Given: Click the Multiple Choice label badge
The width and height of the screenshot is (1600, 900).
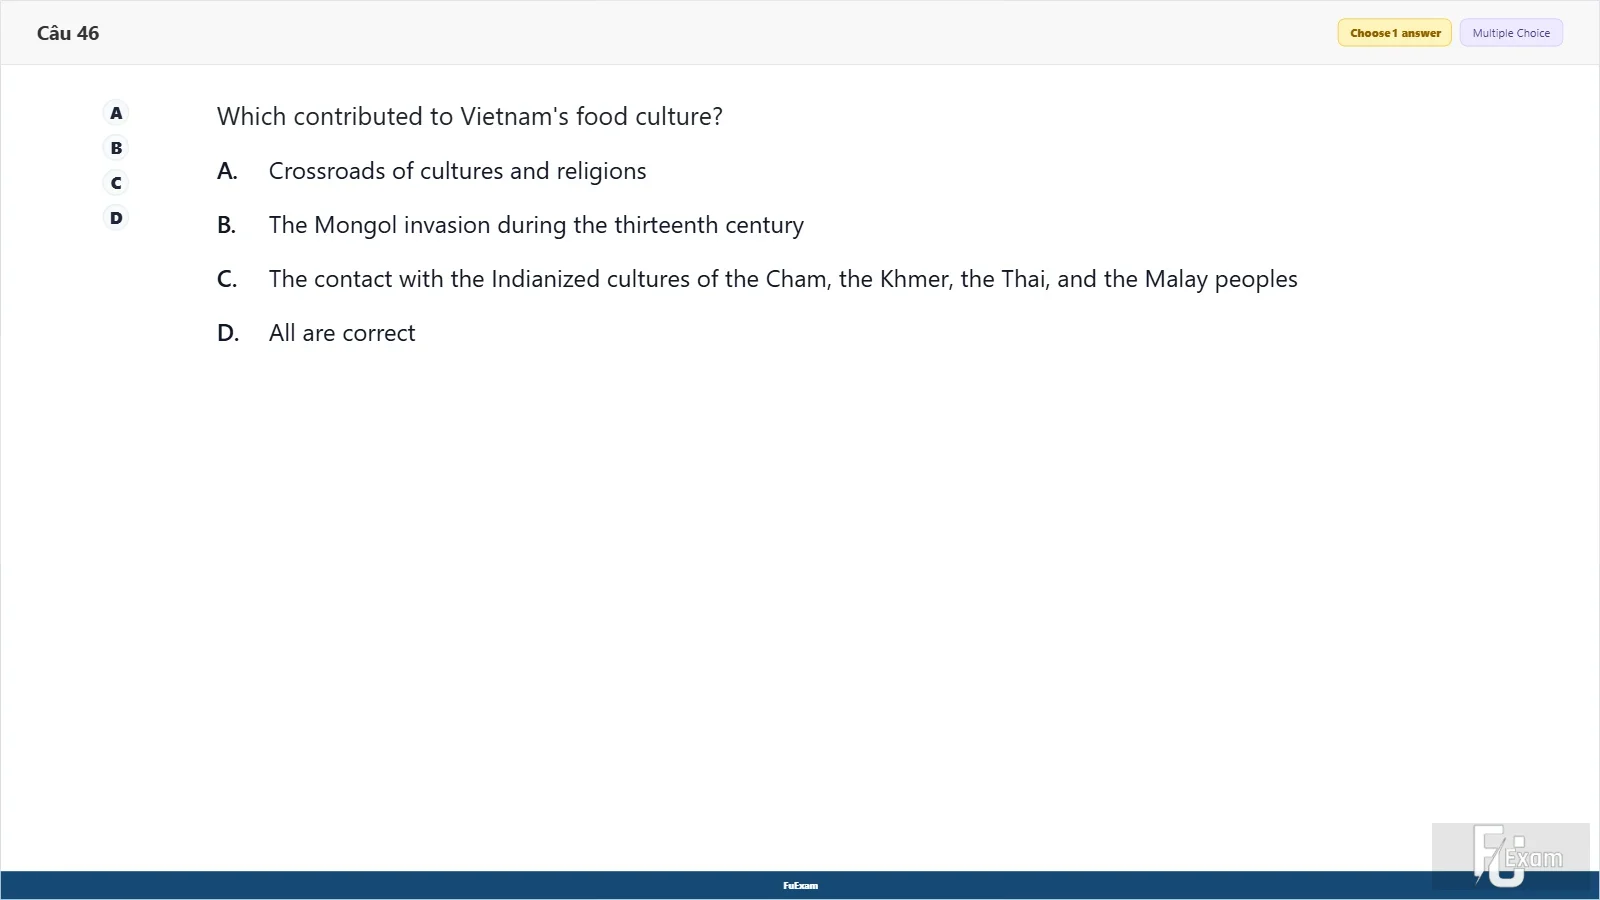Looking at the screenshot, I should pos(1511,33).
